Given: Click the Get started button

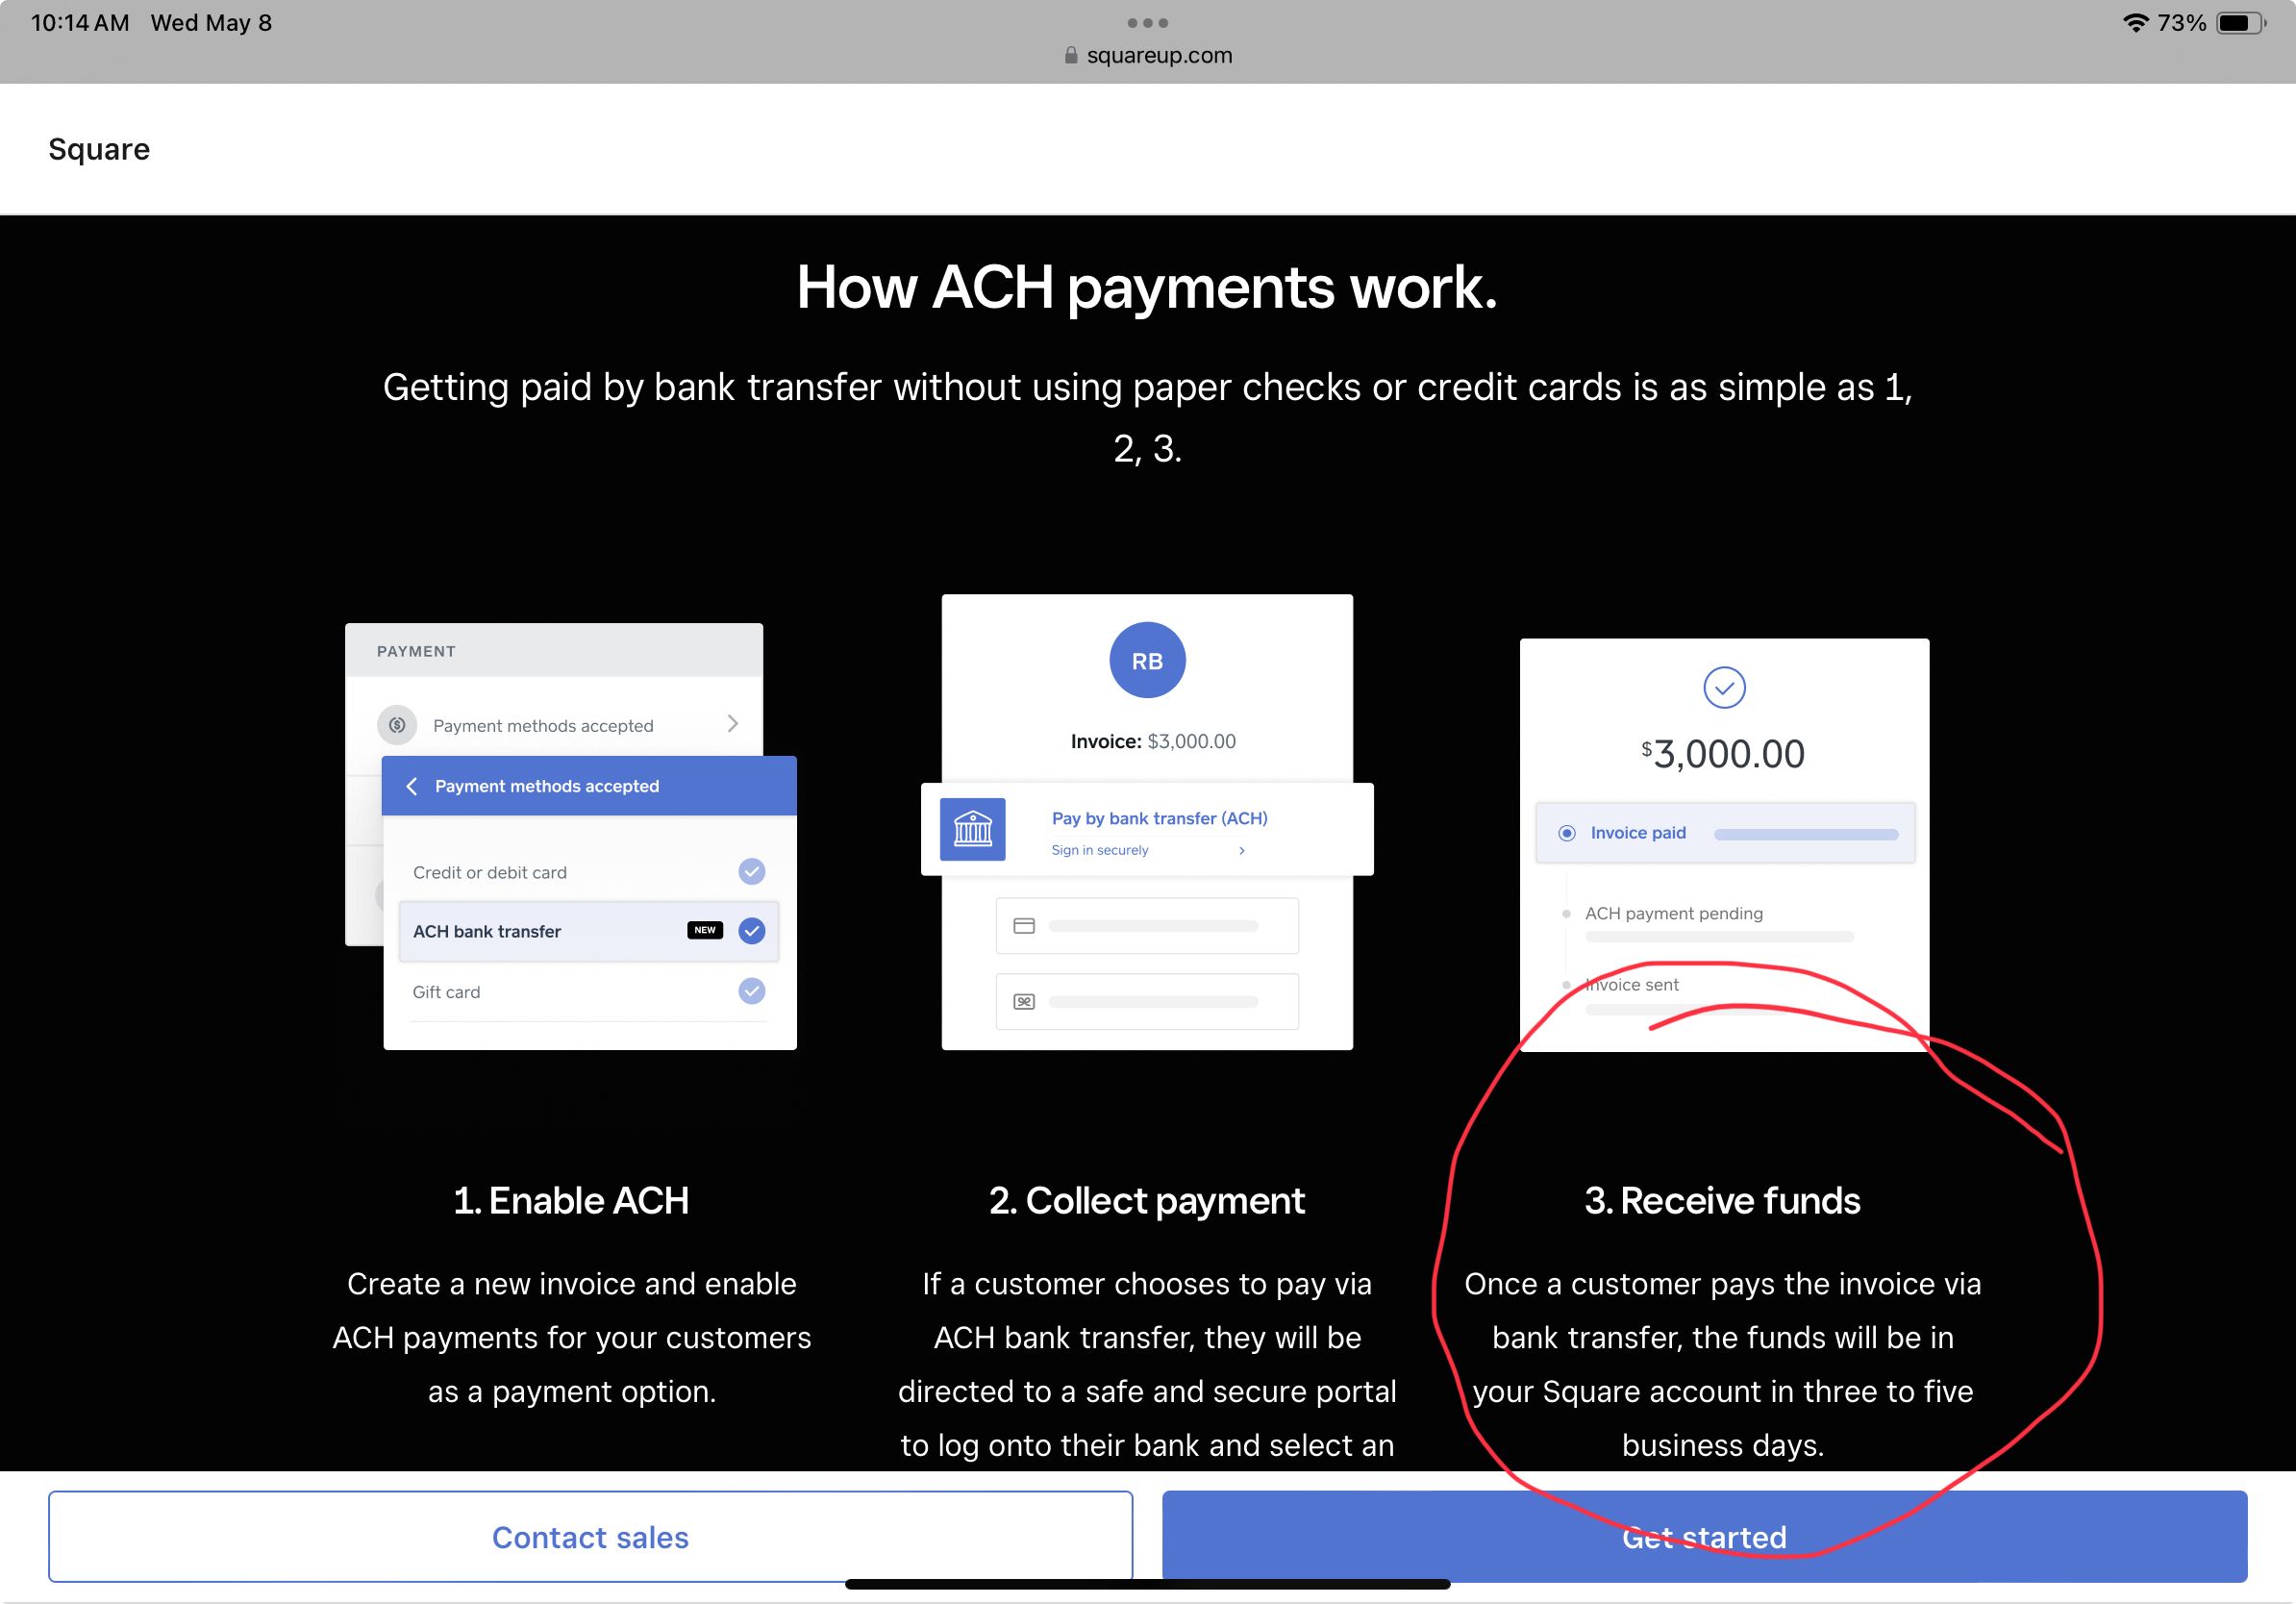Looking at the screenshot, I should (x=1703, y=1536).
